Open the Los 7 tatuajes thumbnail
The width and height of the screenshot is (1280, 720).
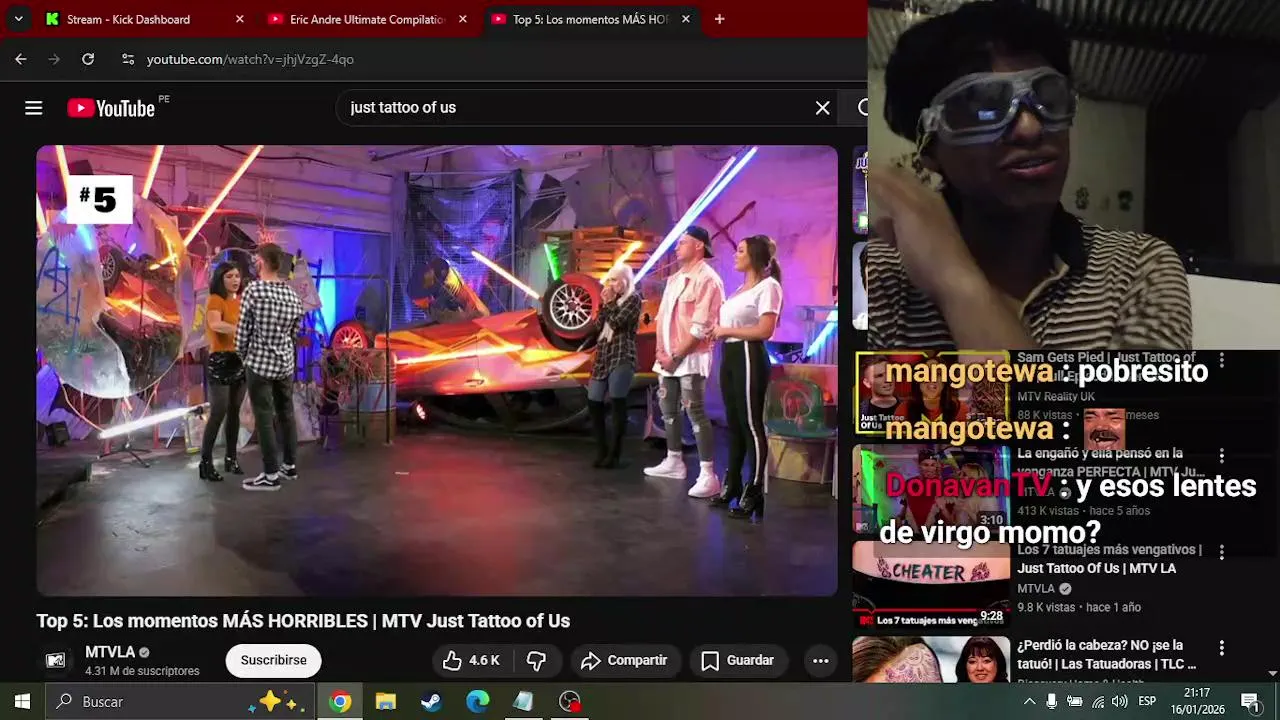click(x=931, y=586)
